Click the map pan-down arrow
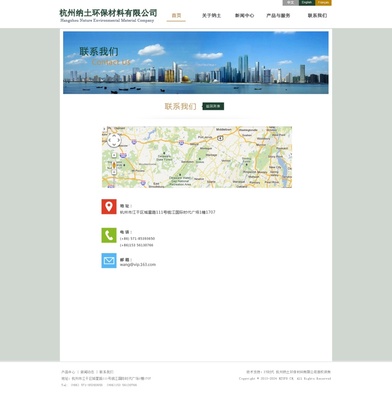Screen dimensions: 392x400 point(114,145)
